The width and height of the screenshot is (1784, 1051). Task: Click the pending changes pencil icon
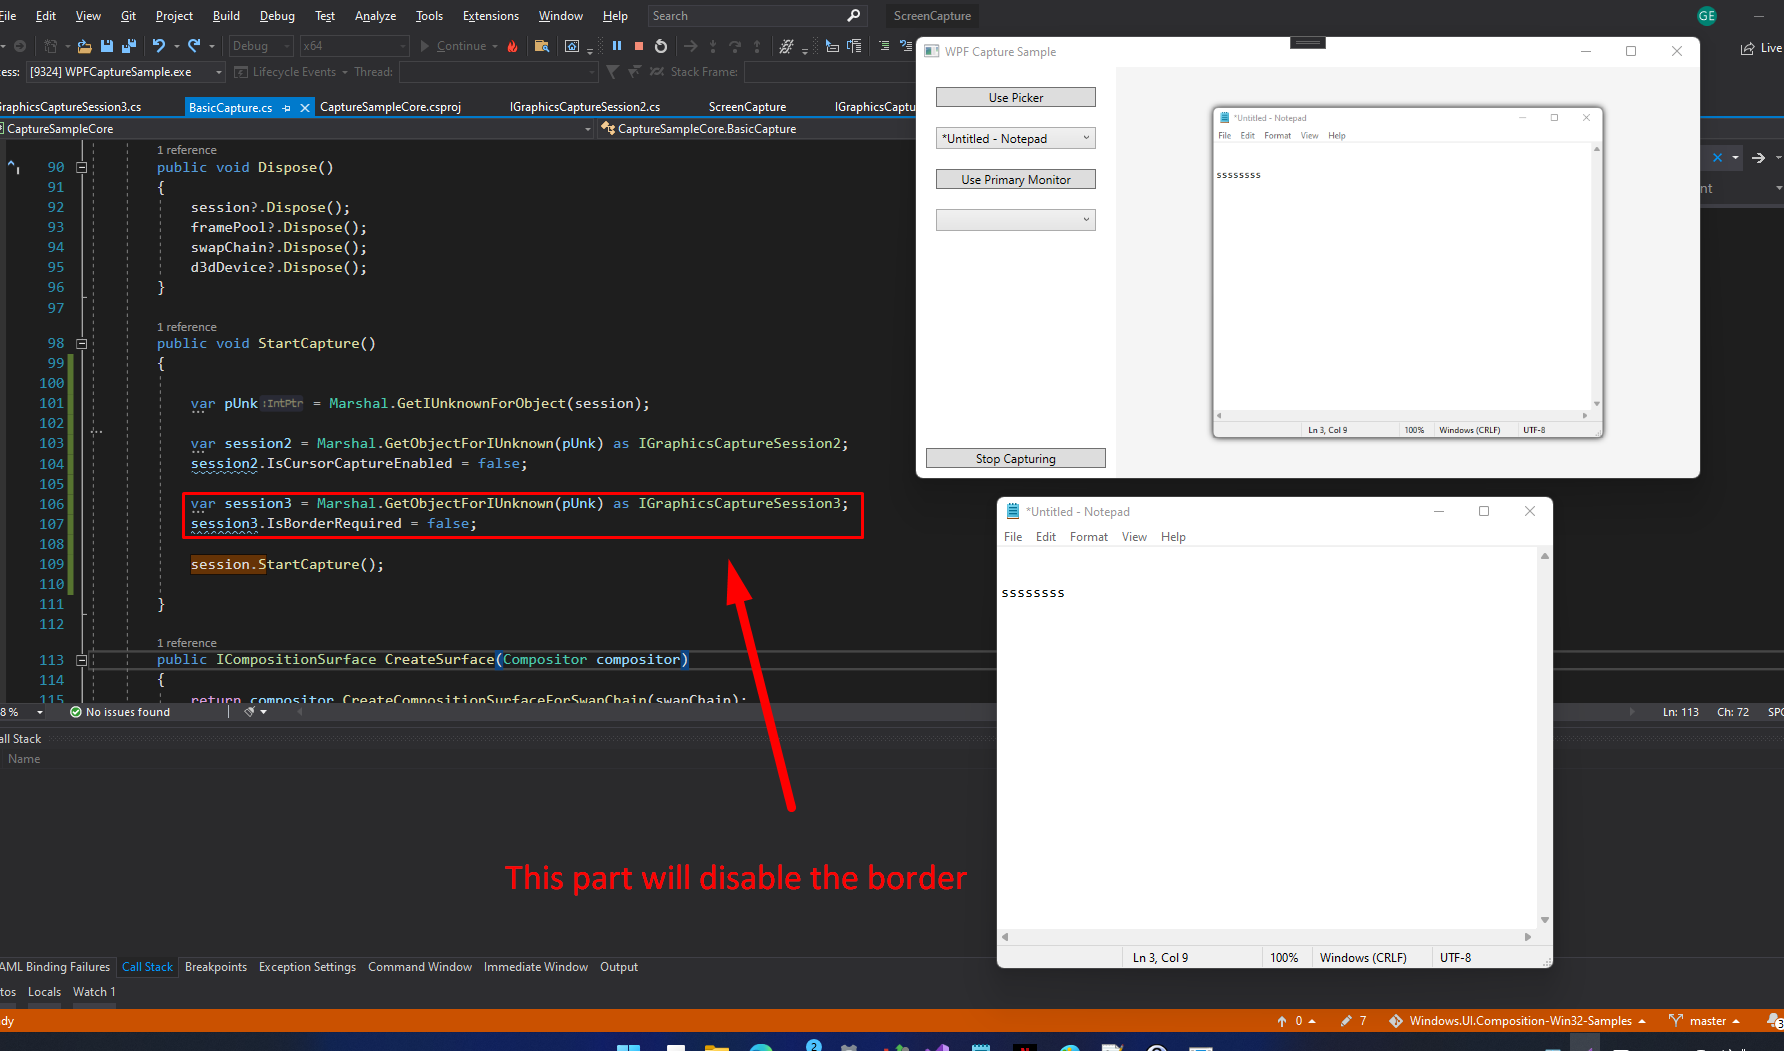(1346, 1021)
